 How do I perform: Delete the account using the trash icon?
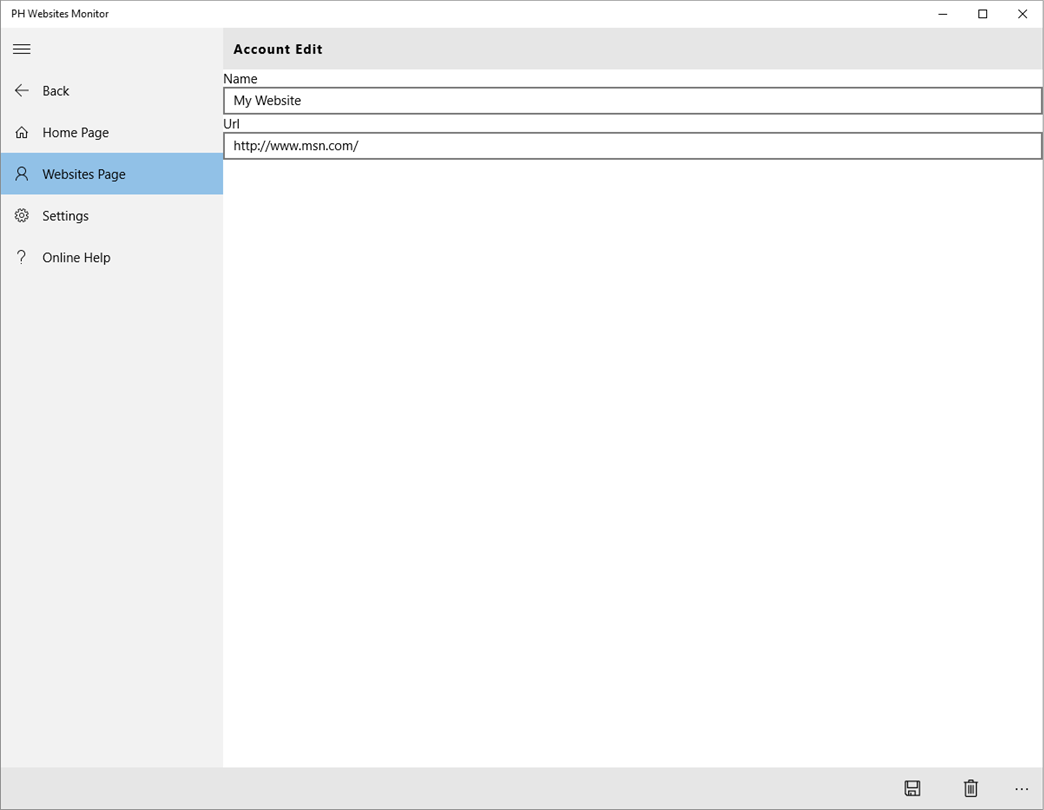pos(971,788)
